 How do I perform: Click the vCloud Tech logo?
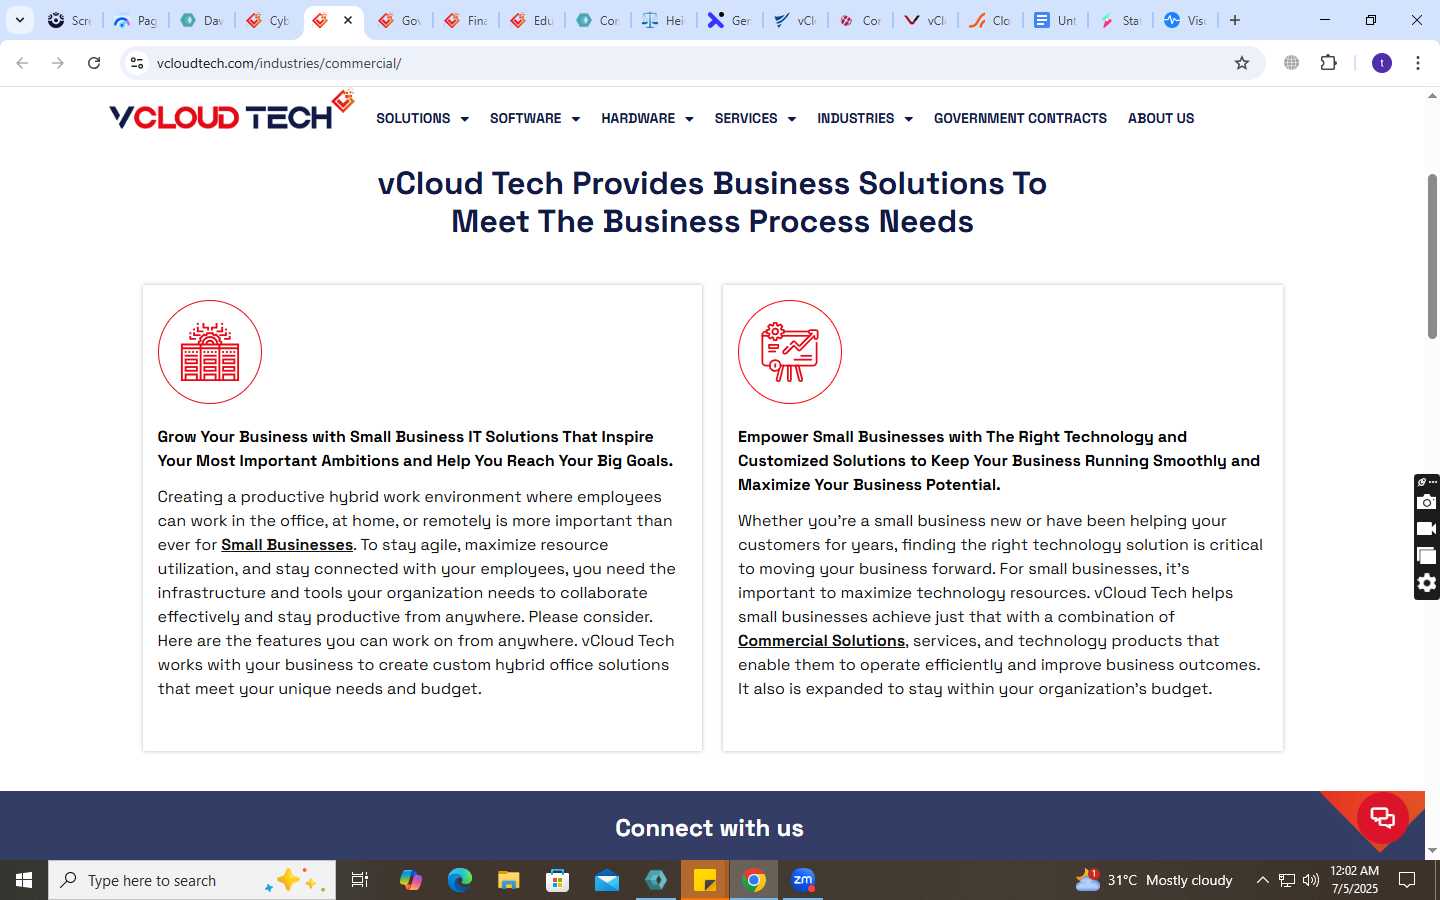click(232, 112)
